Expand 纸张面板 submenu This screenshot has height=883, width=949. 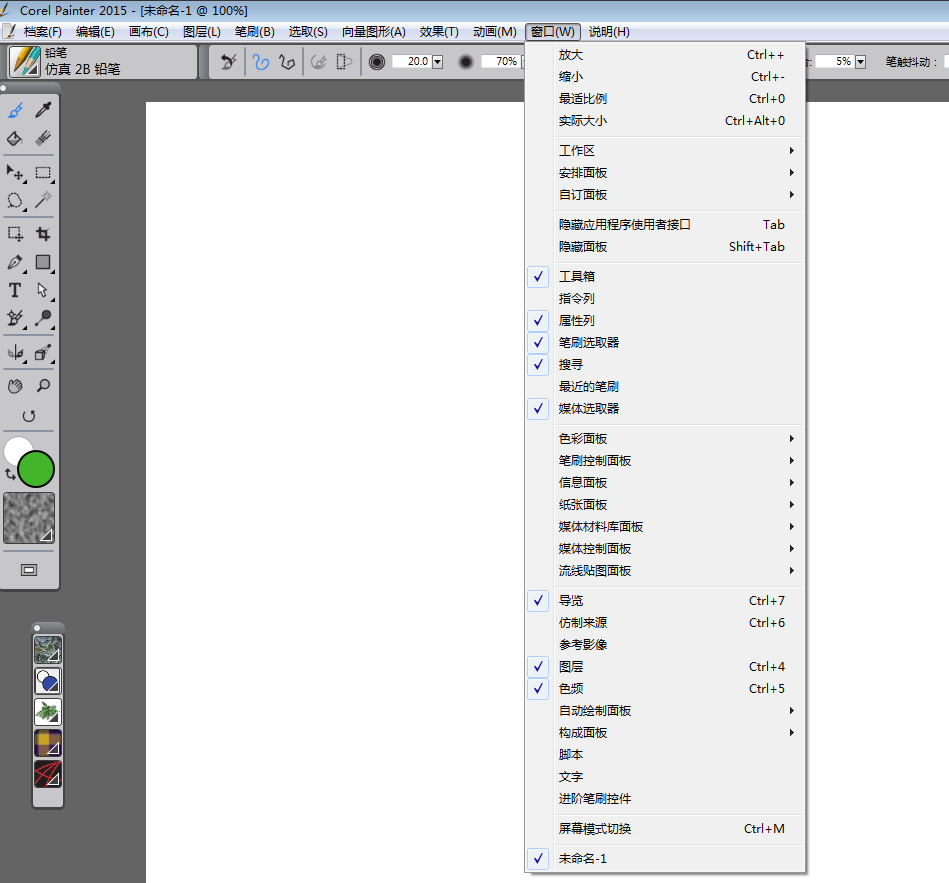pyautogui.click(x=665, y=505)
